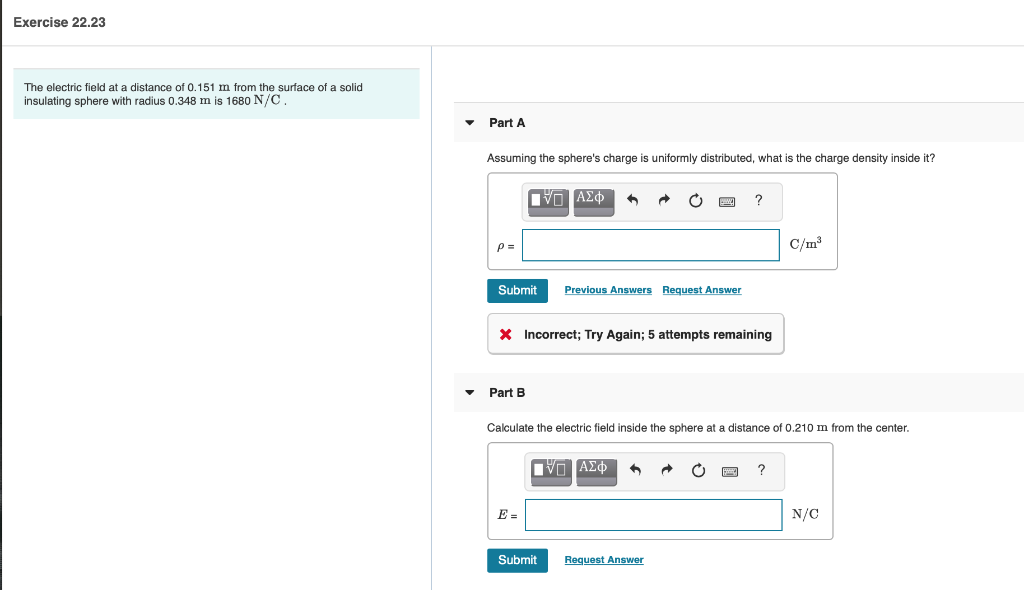Focus the E answer input field
This screenshot has width=1024, height=590.
654,515
